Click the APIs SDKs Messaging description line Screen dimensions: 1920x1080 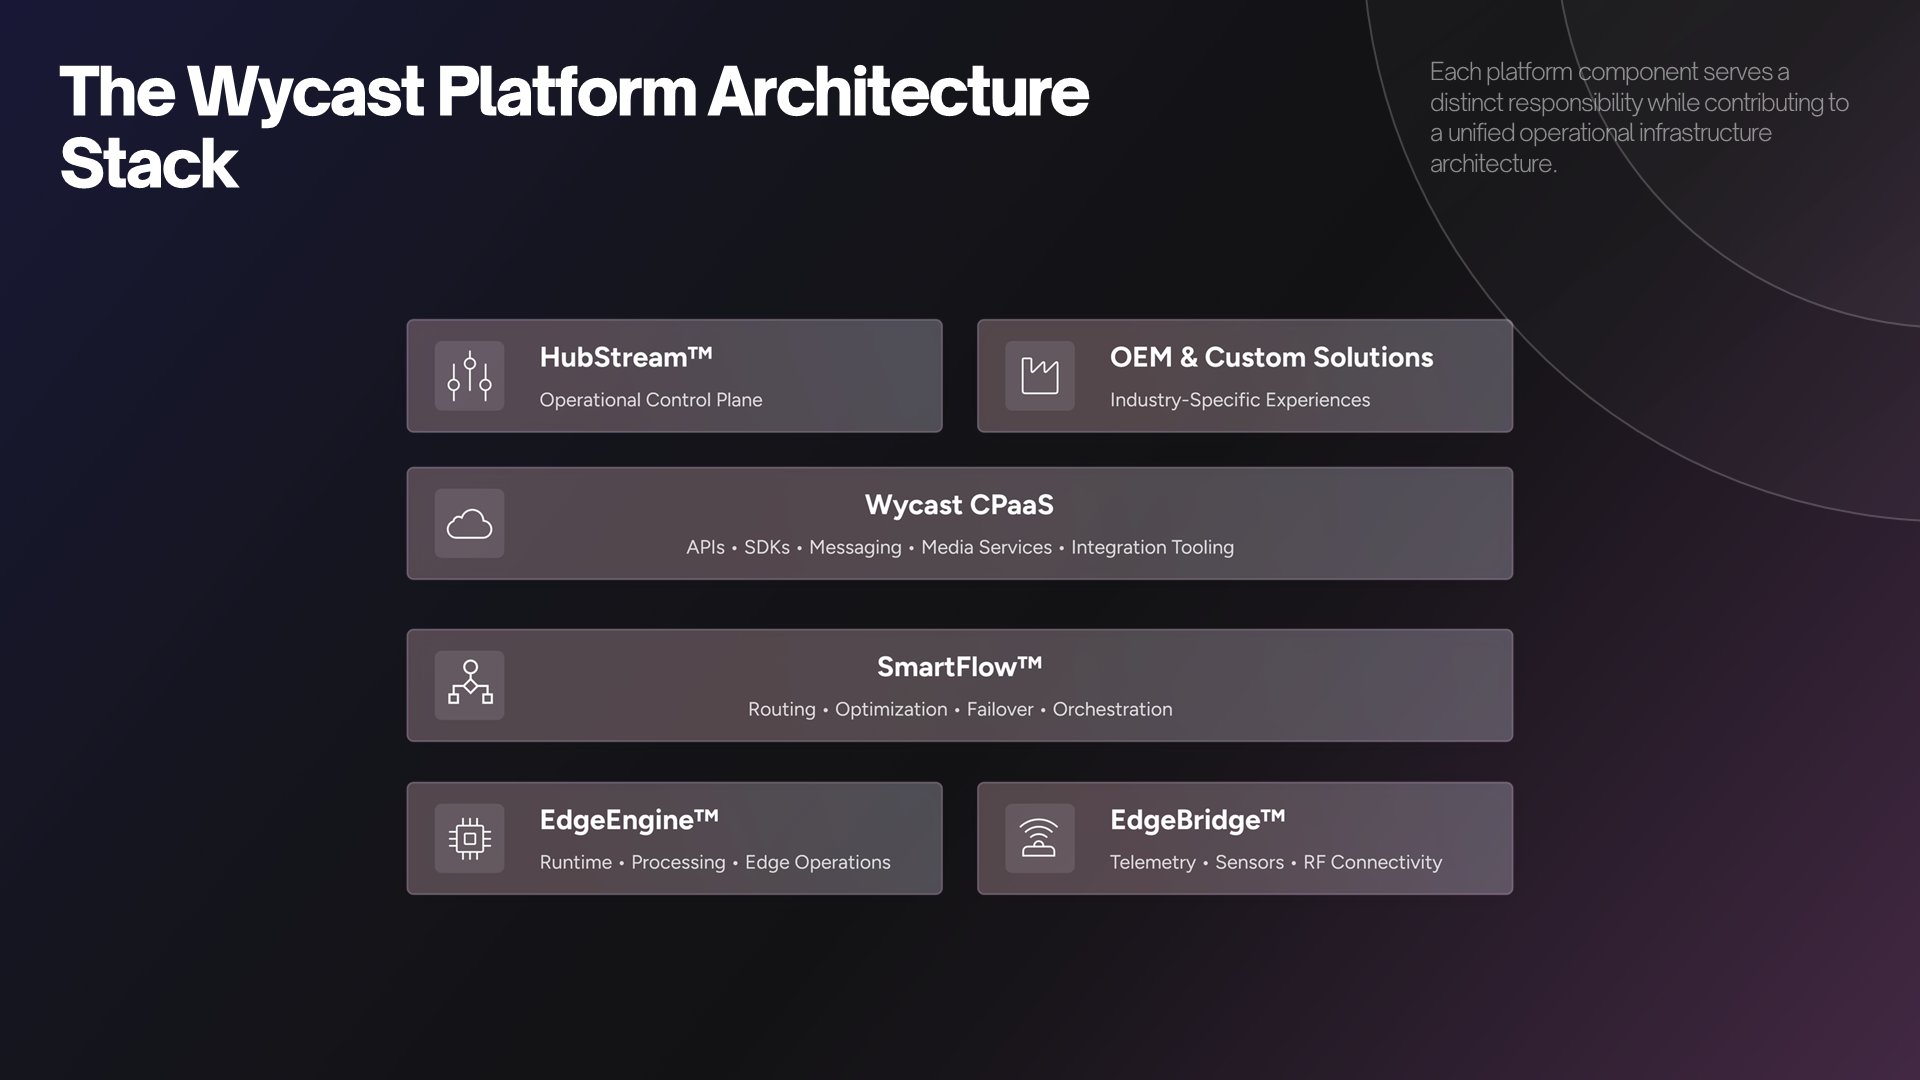click(960, 547)
